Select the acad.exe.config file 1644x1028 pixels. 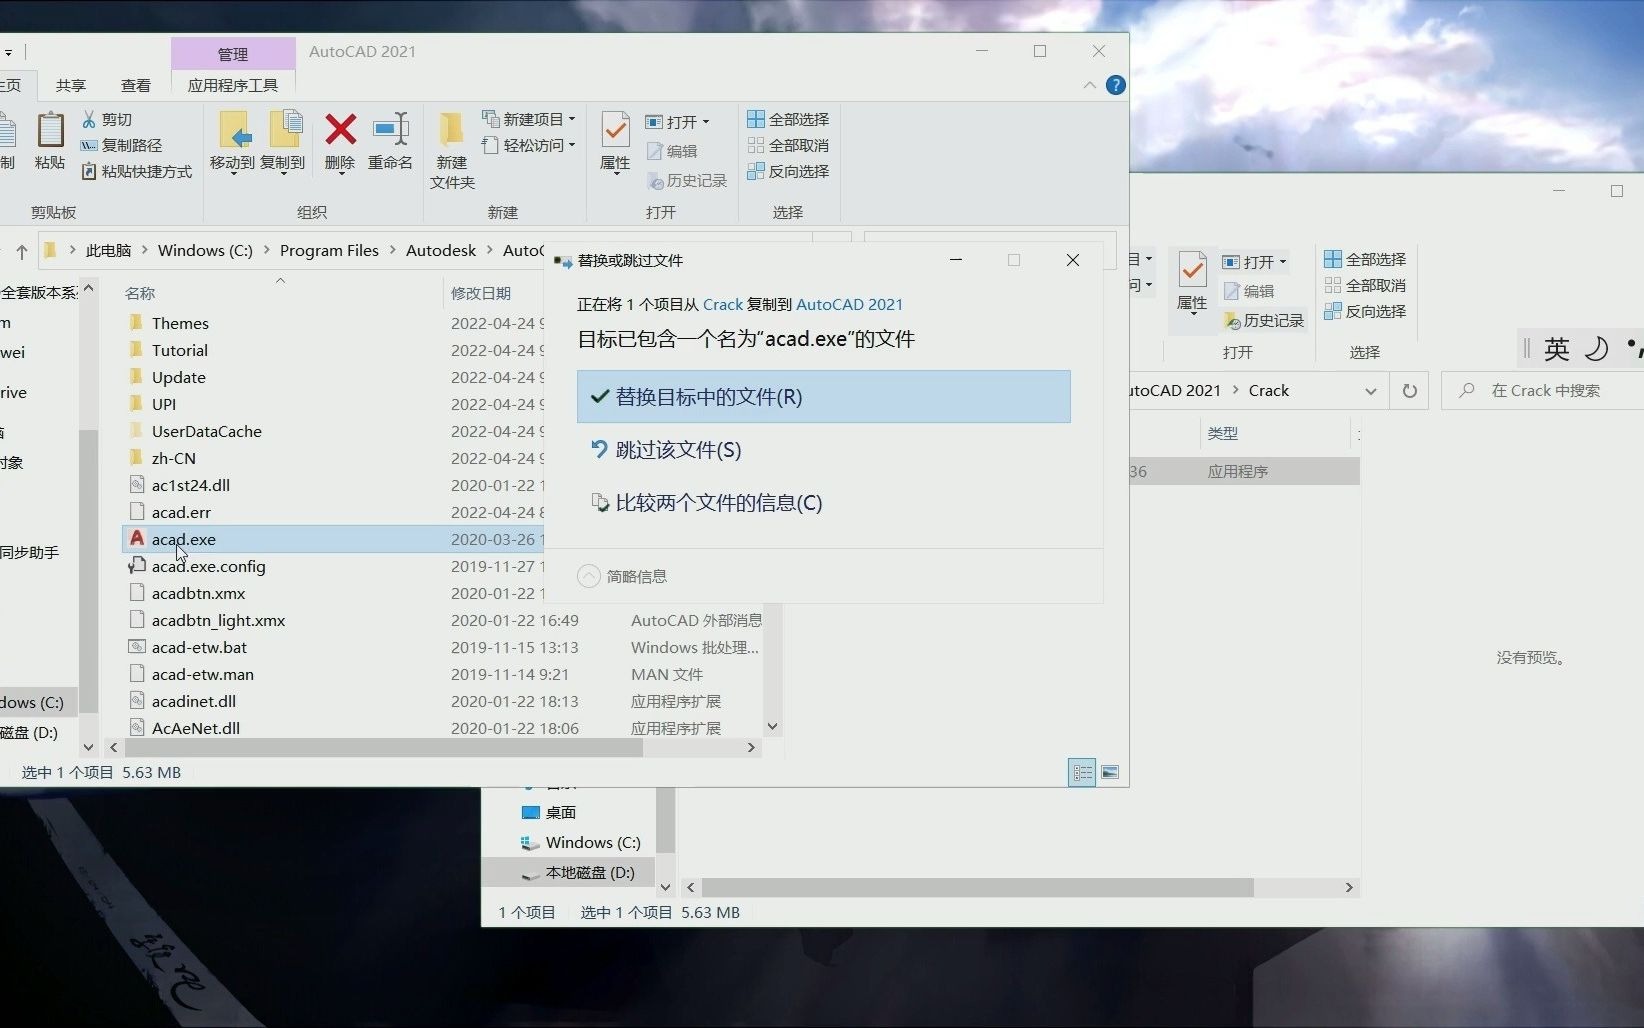pyautogui.click(x=209, y=566)
